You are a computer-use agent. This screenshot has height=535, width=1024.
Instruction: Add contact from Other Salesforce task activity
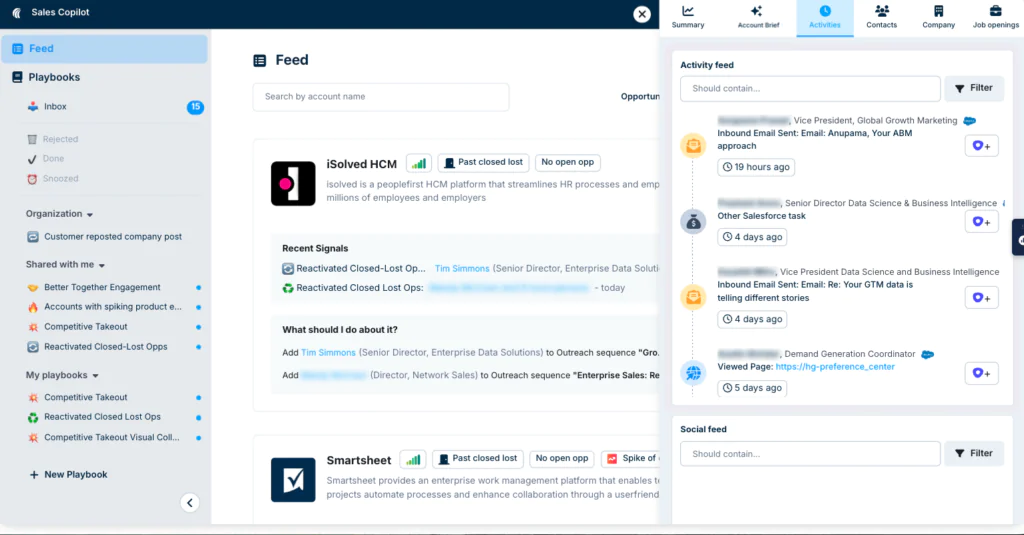click(x=982, y=222)
